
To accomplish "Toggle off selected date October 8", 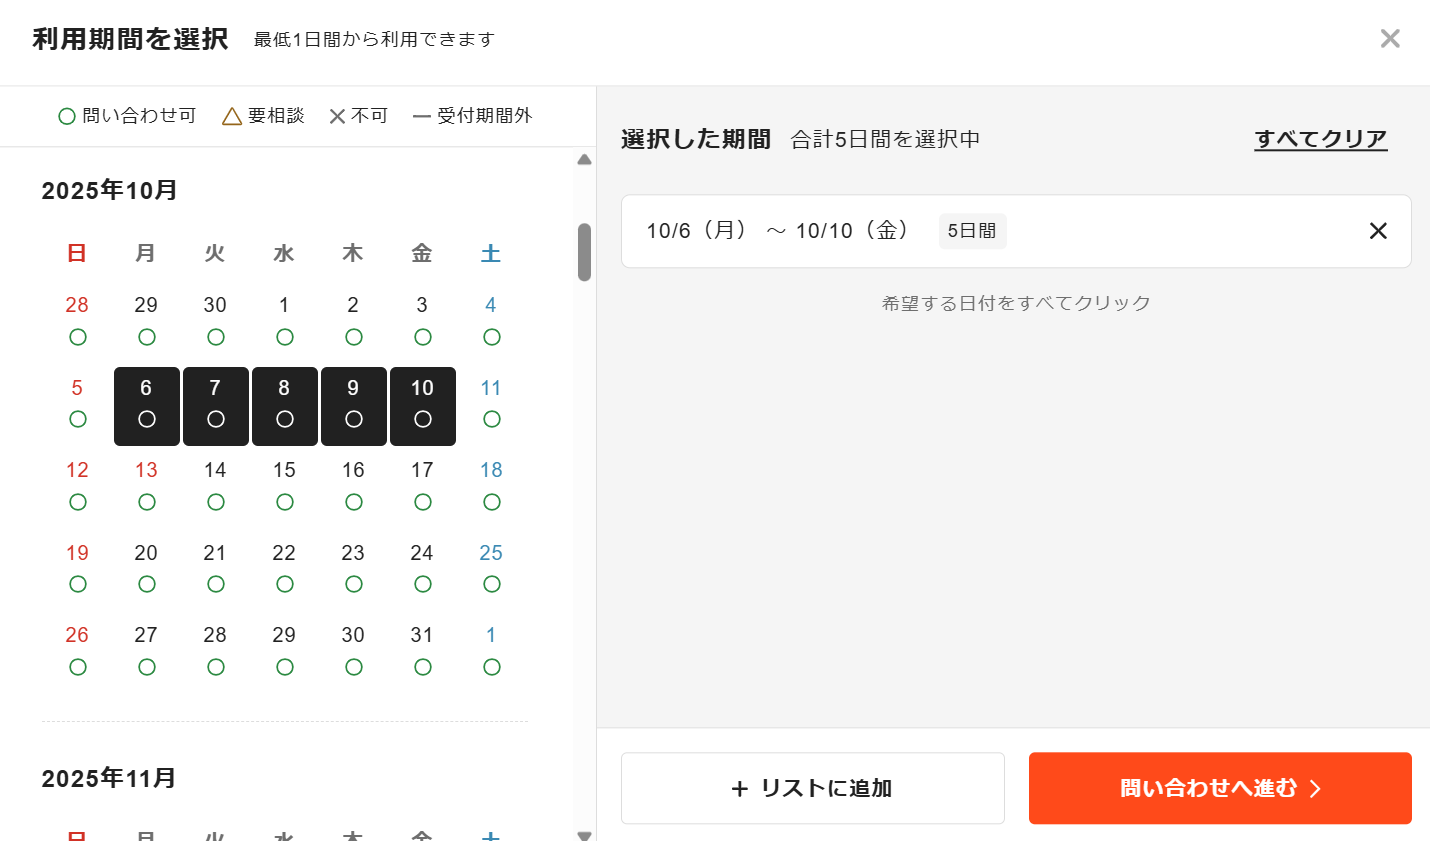I will pos(285,405).
